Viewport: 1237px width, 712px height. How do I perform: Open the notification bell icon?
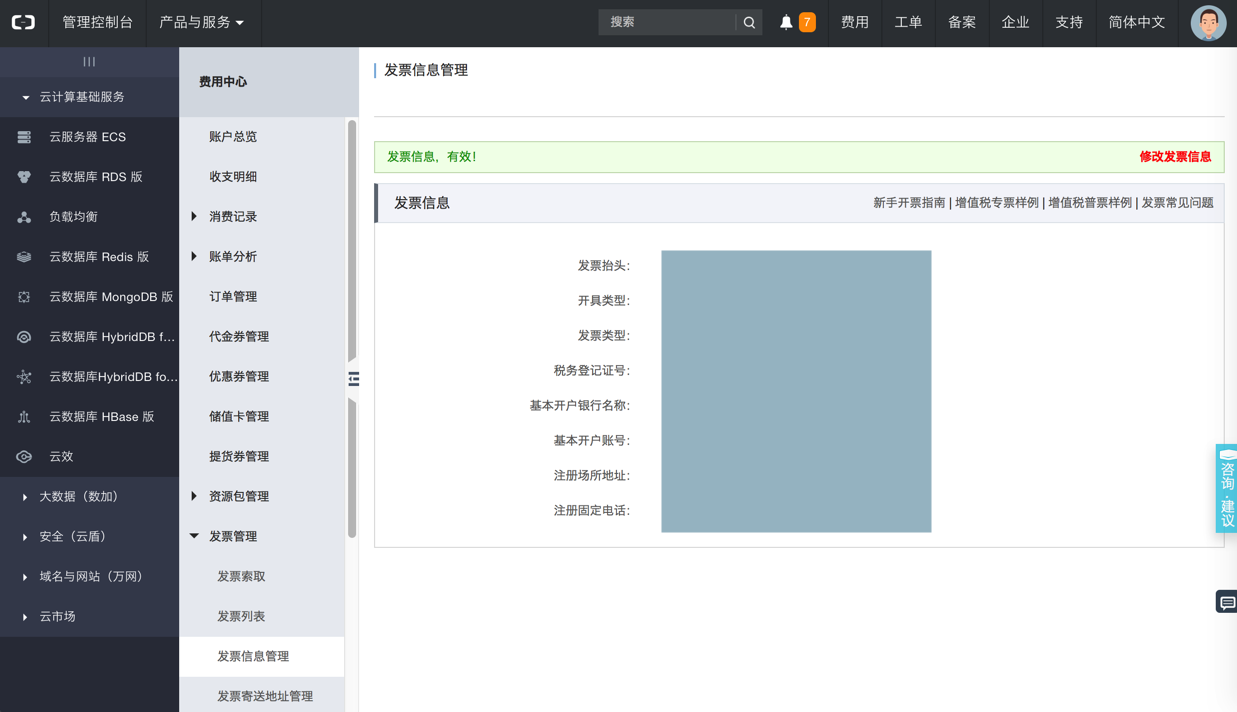pos(786,22)
